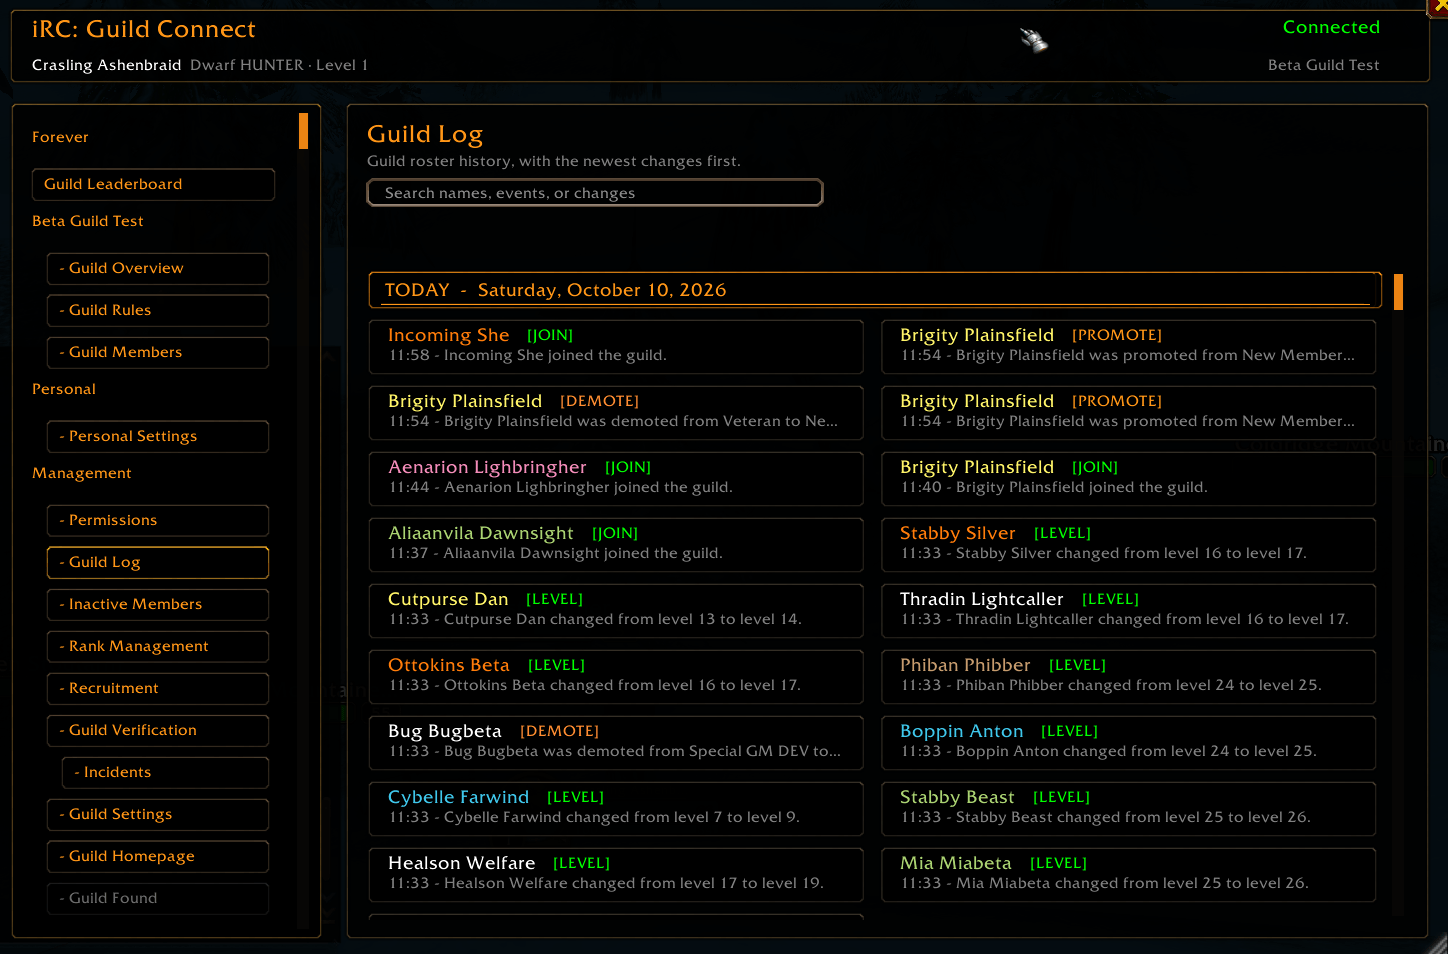Open Guild Settings
The height and width of the screenshot is (954, 1448).
pos(158,814)
